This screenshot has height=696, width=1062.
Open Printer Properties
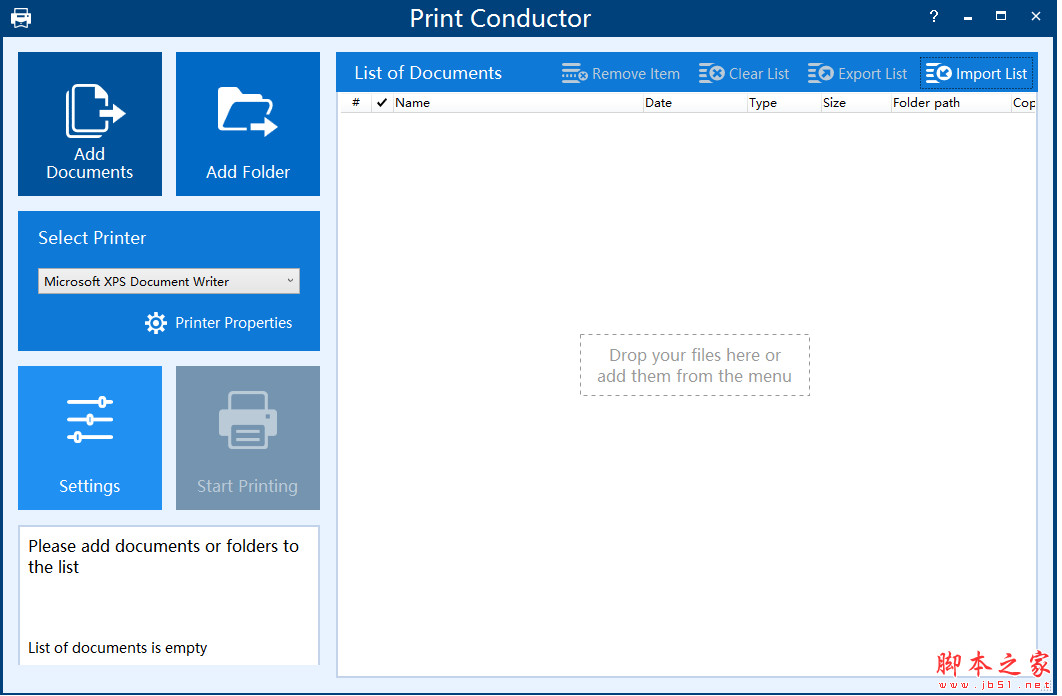pos(219,323)
